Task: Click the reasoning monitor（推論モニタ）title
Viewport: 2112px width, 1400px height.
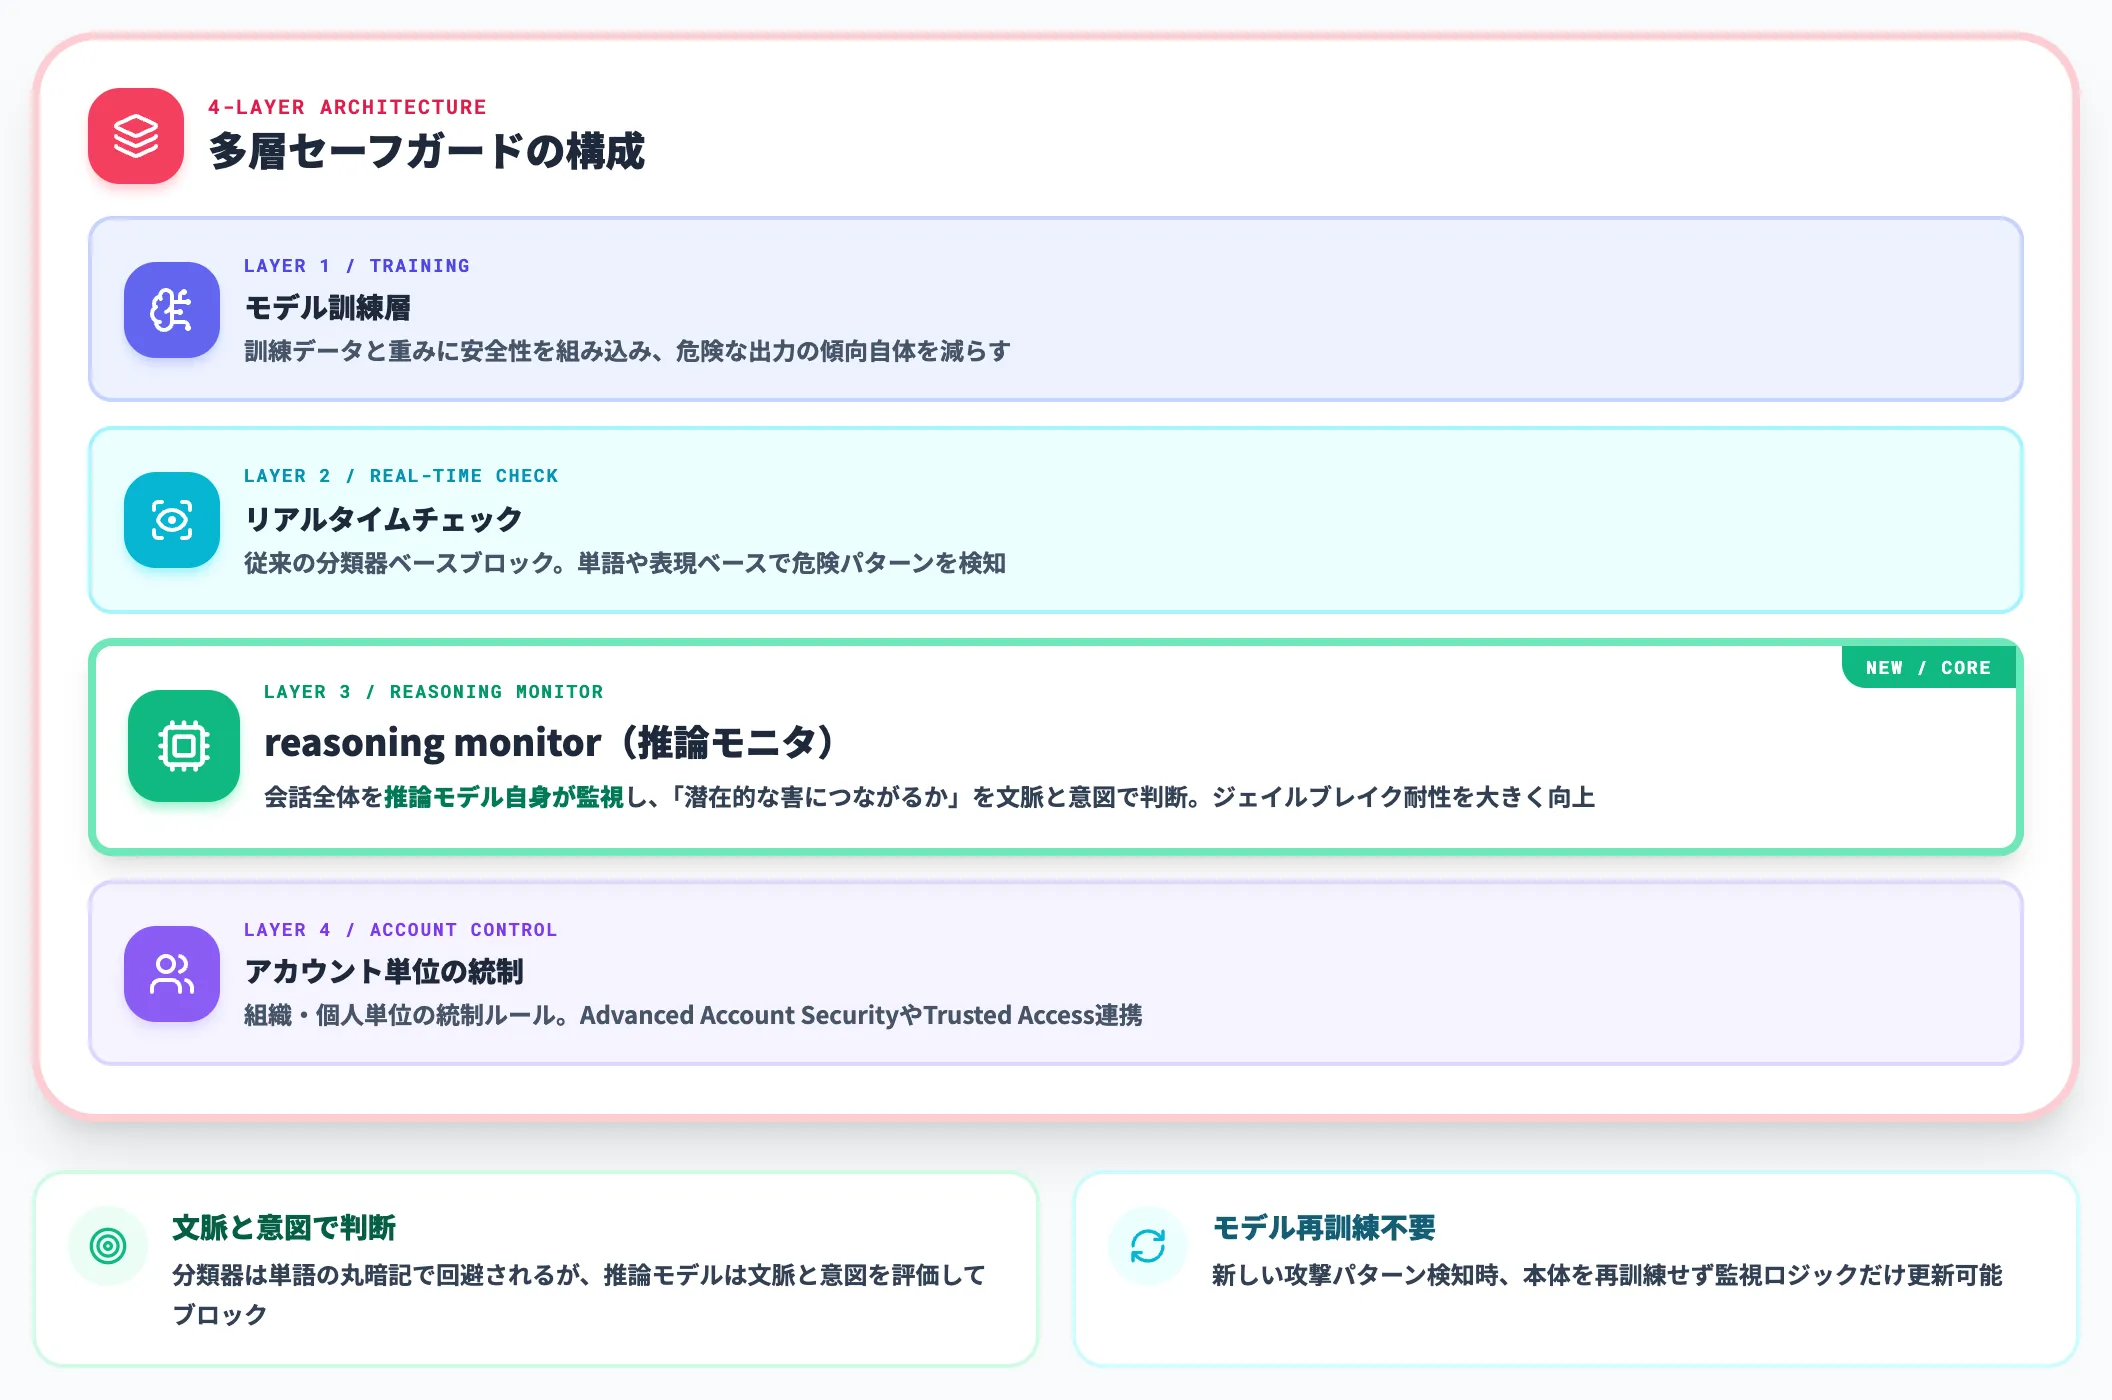Action: 550,743
